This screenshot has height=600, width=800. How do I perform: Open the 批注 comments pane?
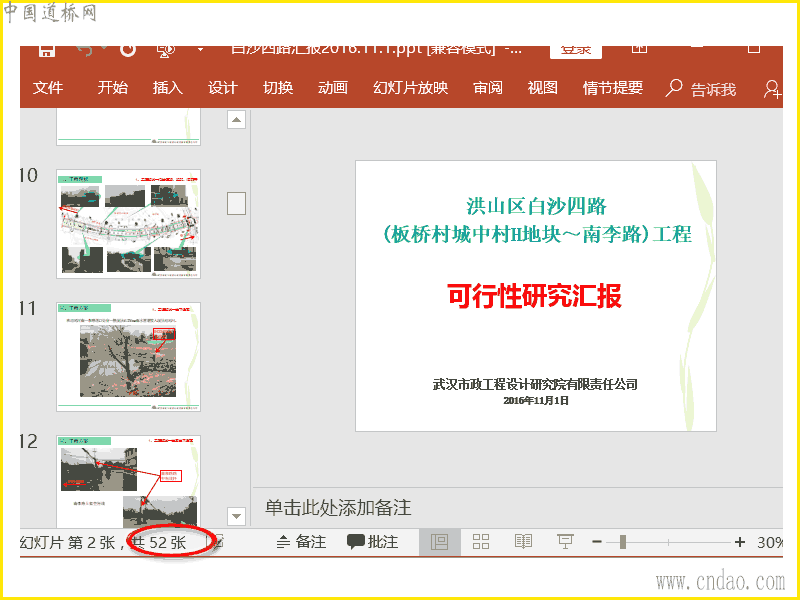(x=373, y=542)
